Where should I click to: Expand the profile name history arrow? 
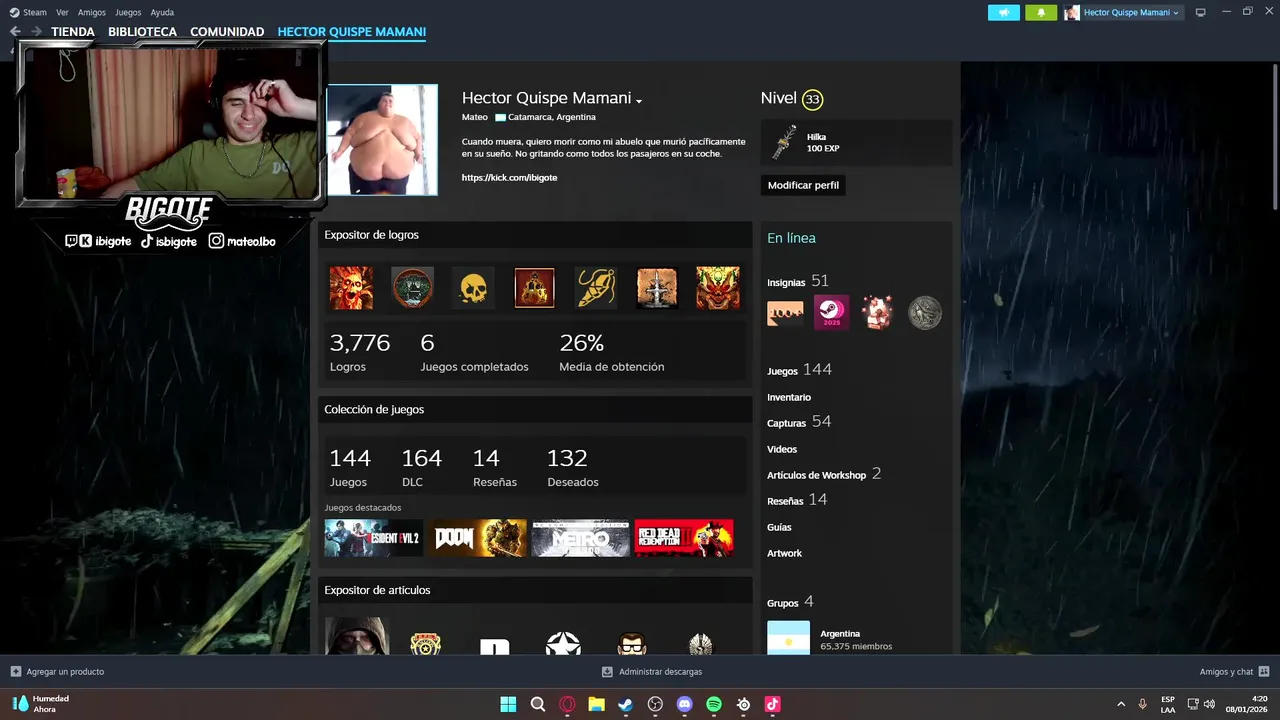point(638,100)
